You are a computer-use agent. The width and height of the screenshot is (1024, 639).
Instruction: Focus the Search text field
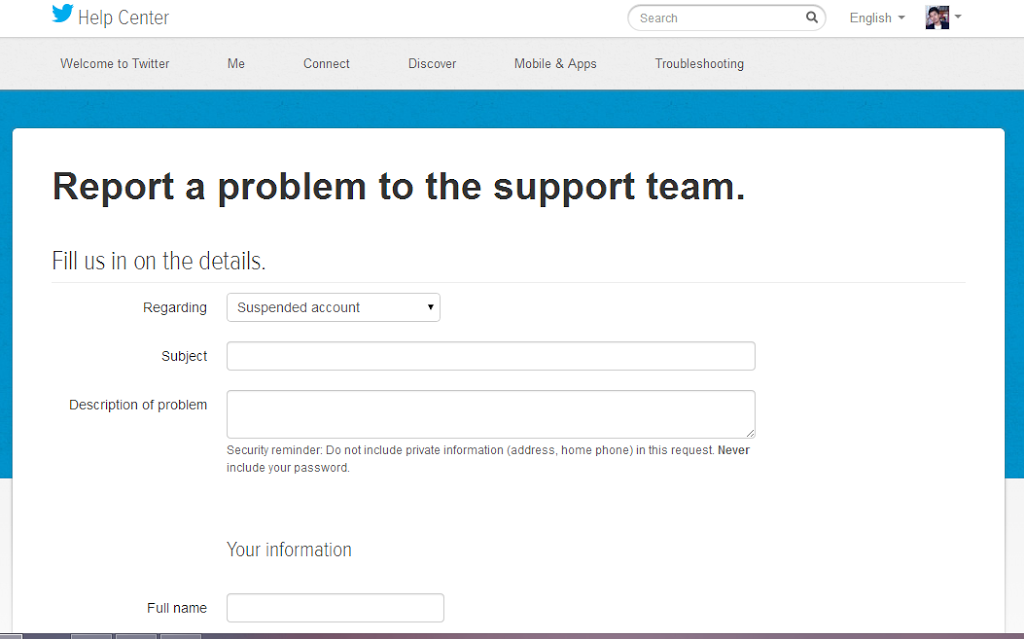[720, 18]
